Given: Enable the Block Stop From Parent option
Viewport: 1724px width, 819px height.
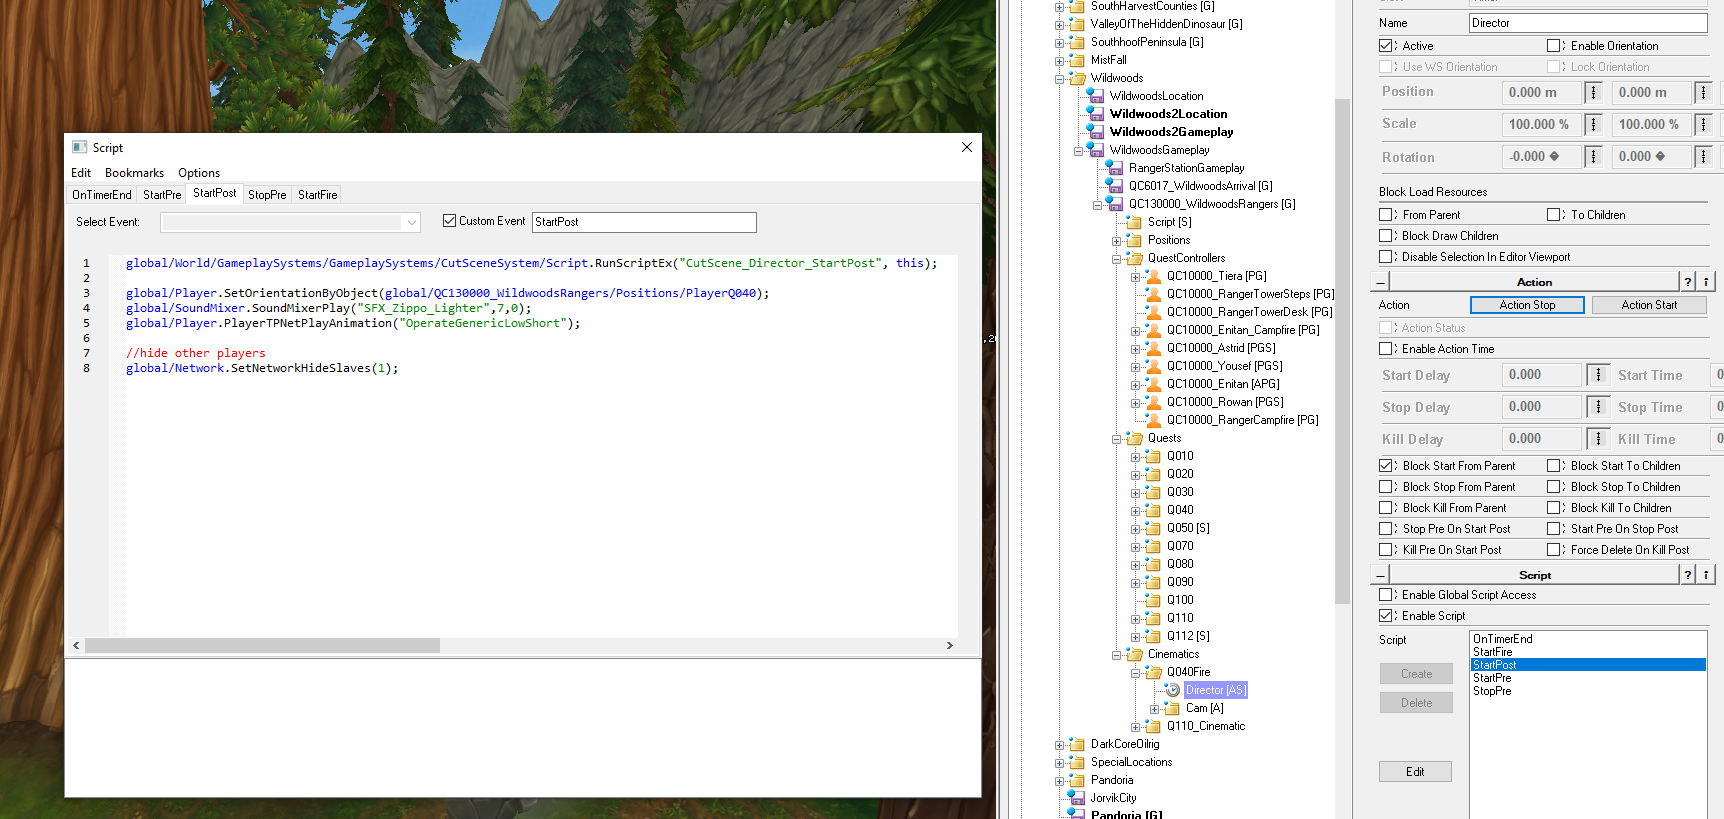Looking at the screenshot, I should pos(1386,487).
